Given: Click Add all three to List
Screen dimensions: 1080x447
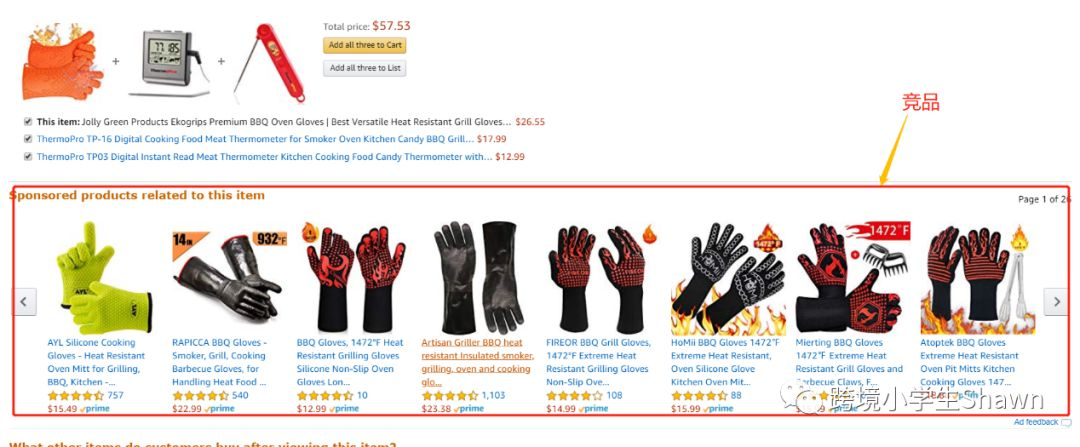Looking at the screenshot, I should point(364,68).
